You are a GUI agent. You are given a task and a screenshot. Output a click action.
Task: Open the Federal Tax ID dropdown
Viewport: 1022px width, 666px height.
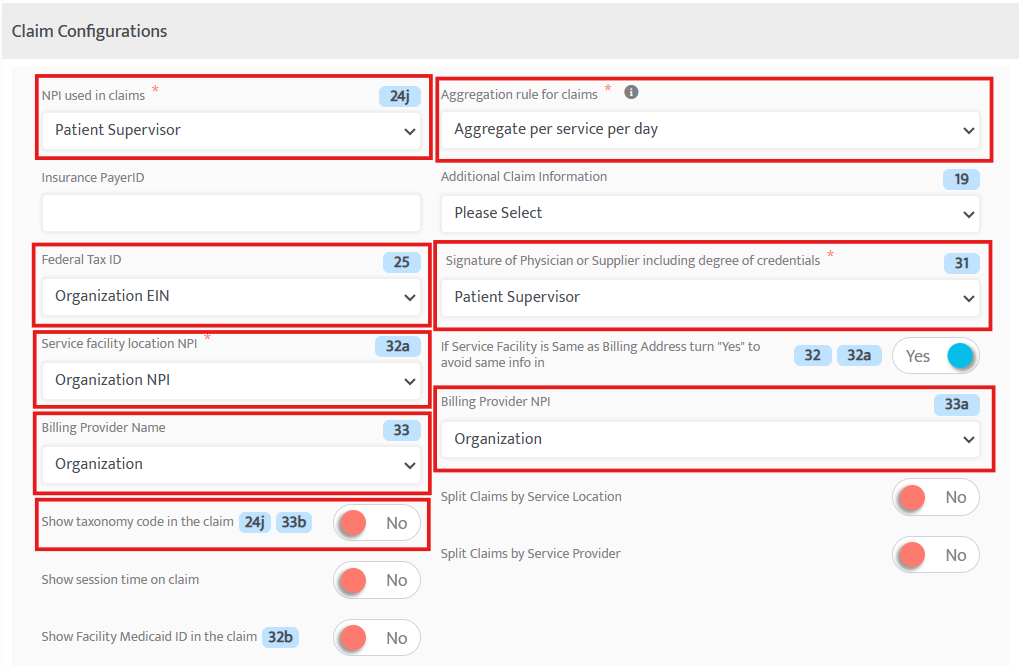[231, 297]
